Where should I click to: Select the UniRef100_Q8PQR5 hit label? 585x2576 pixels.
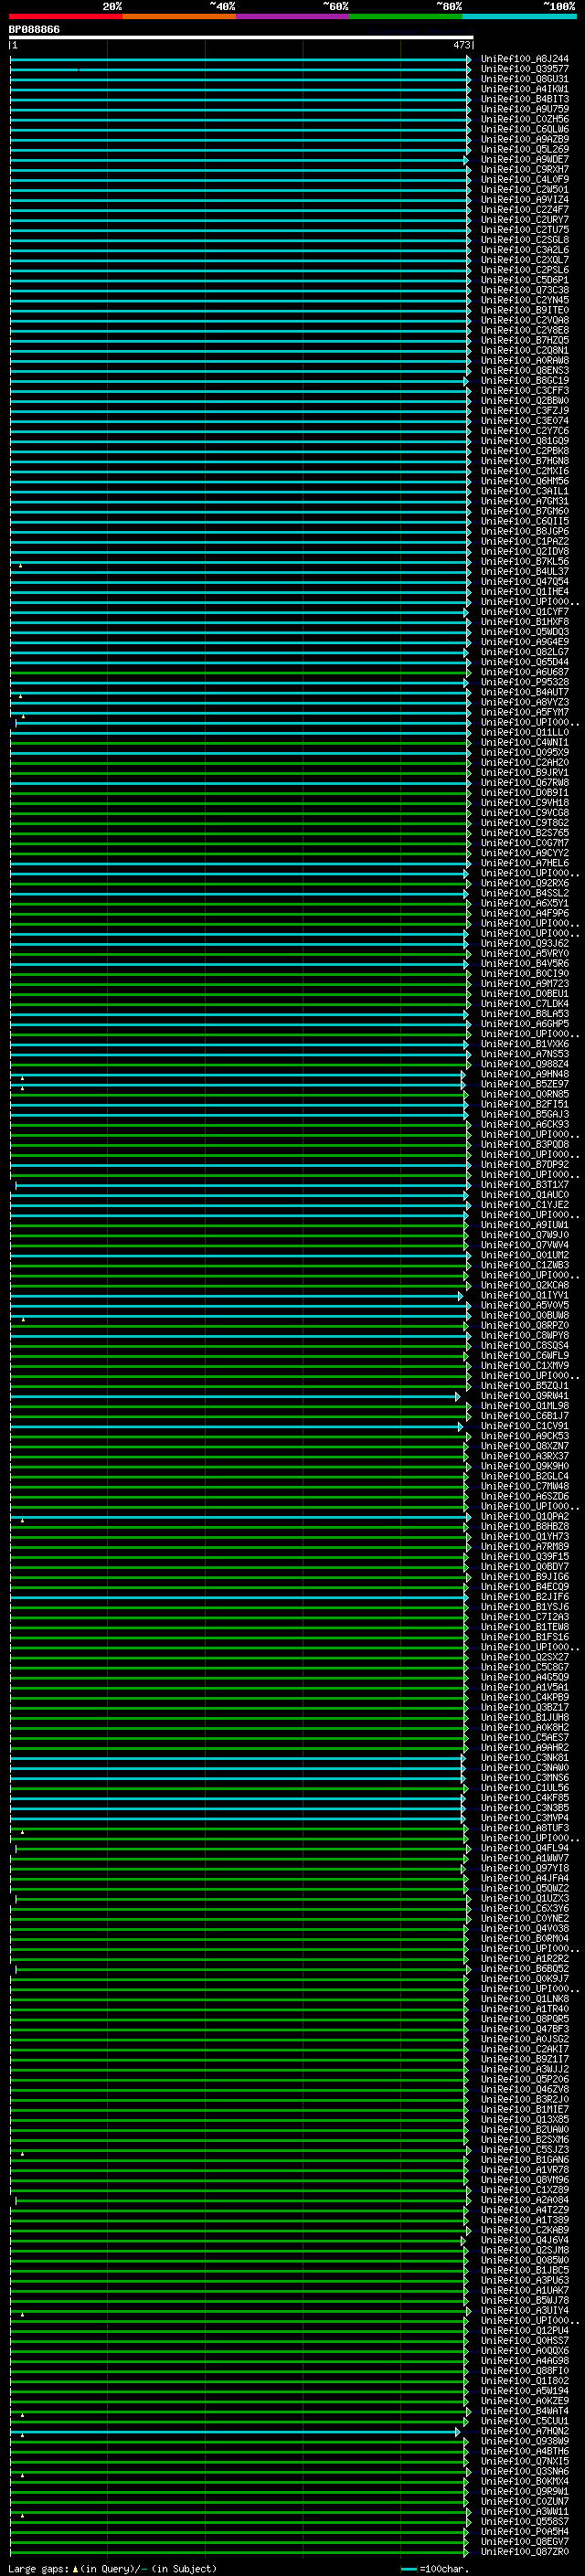[524, 2019]
